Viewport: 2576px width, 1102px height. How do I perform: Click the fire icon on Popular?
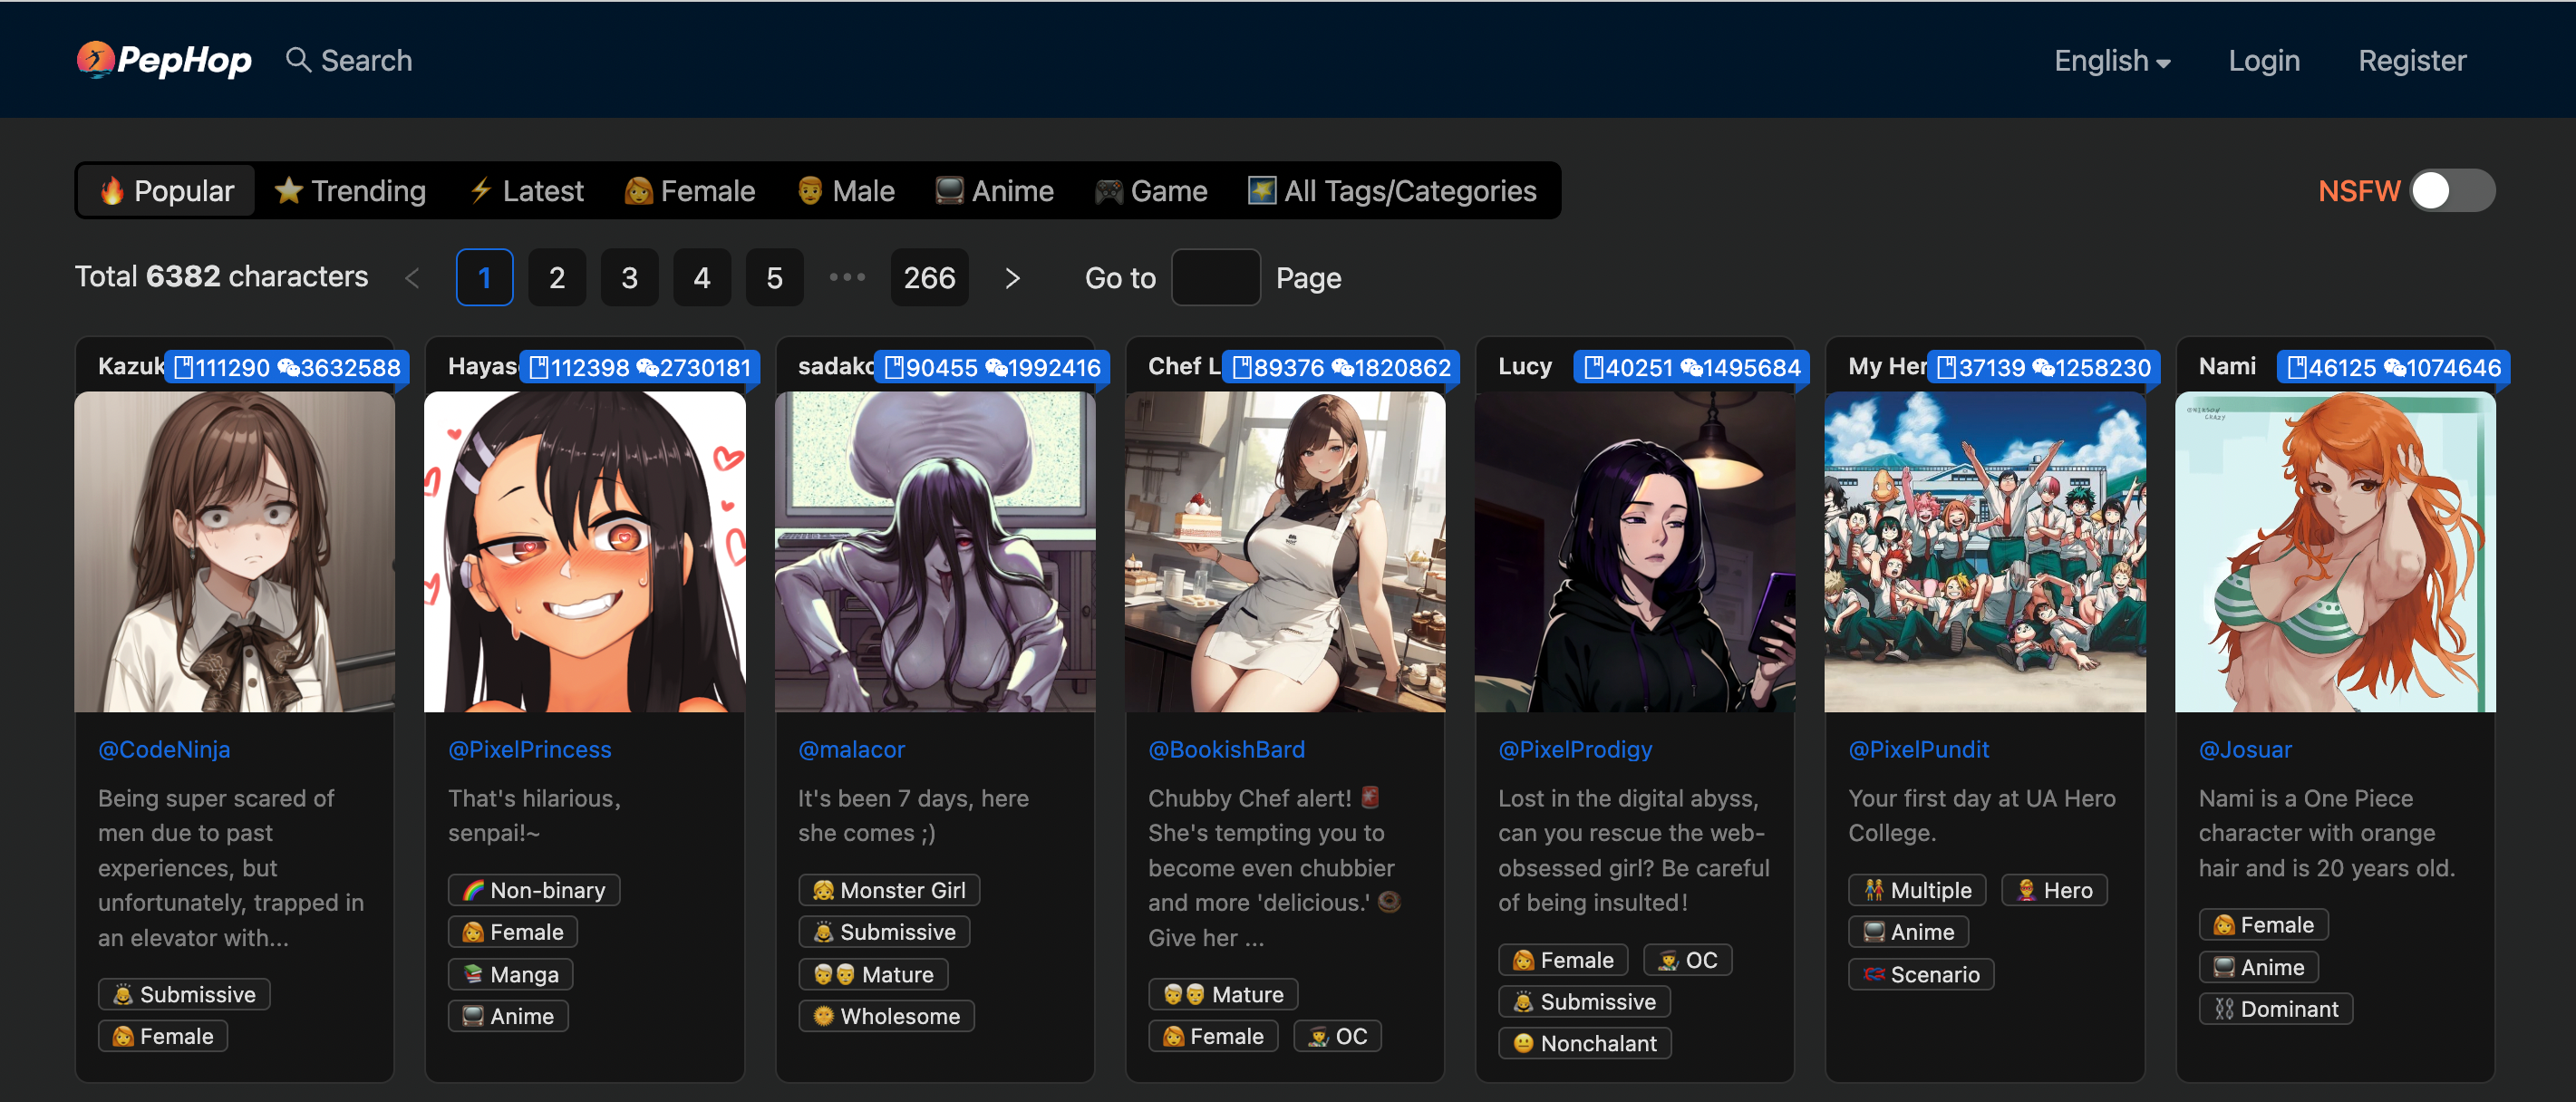tap(112, 190)
